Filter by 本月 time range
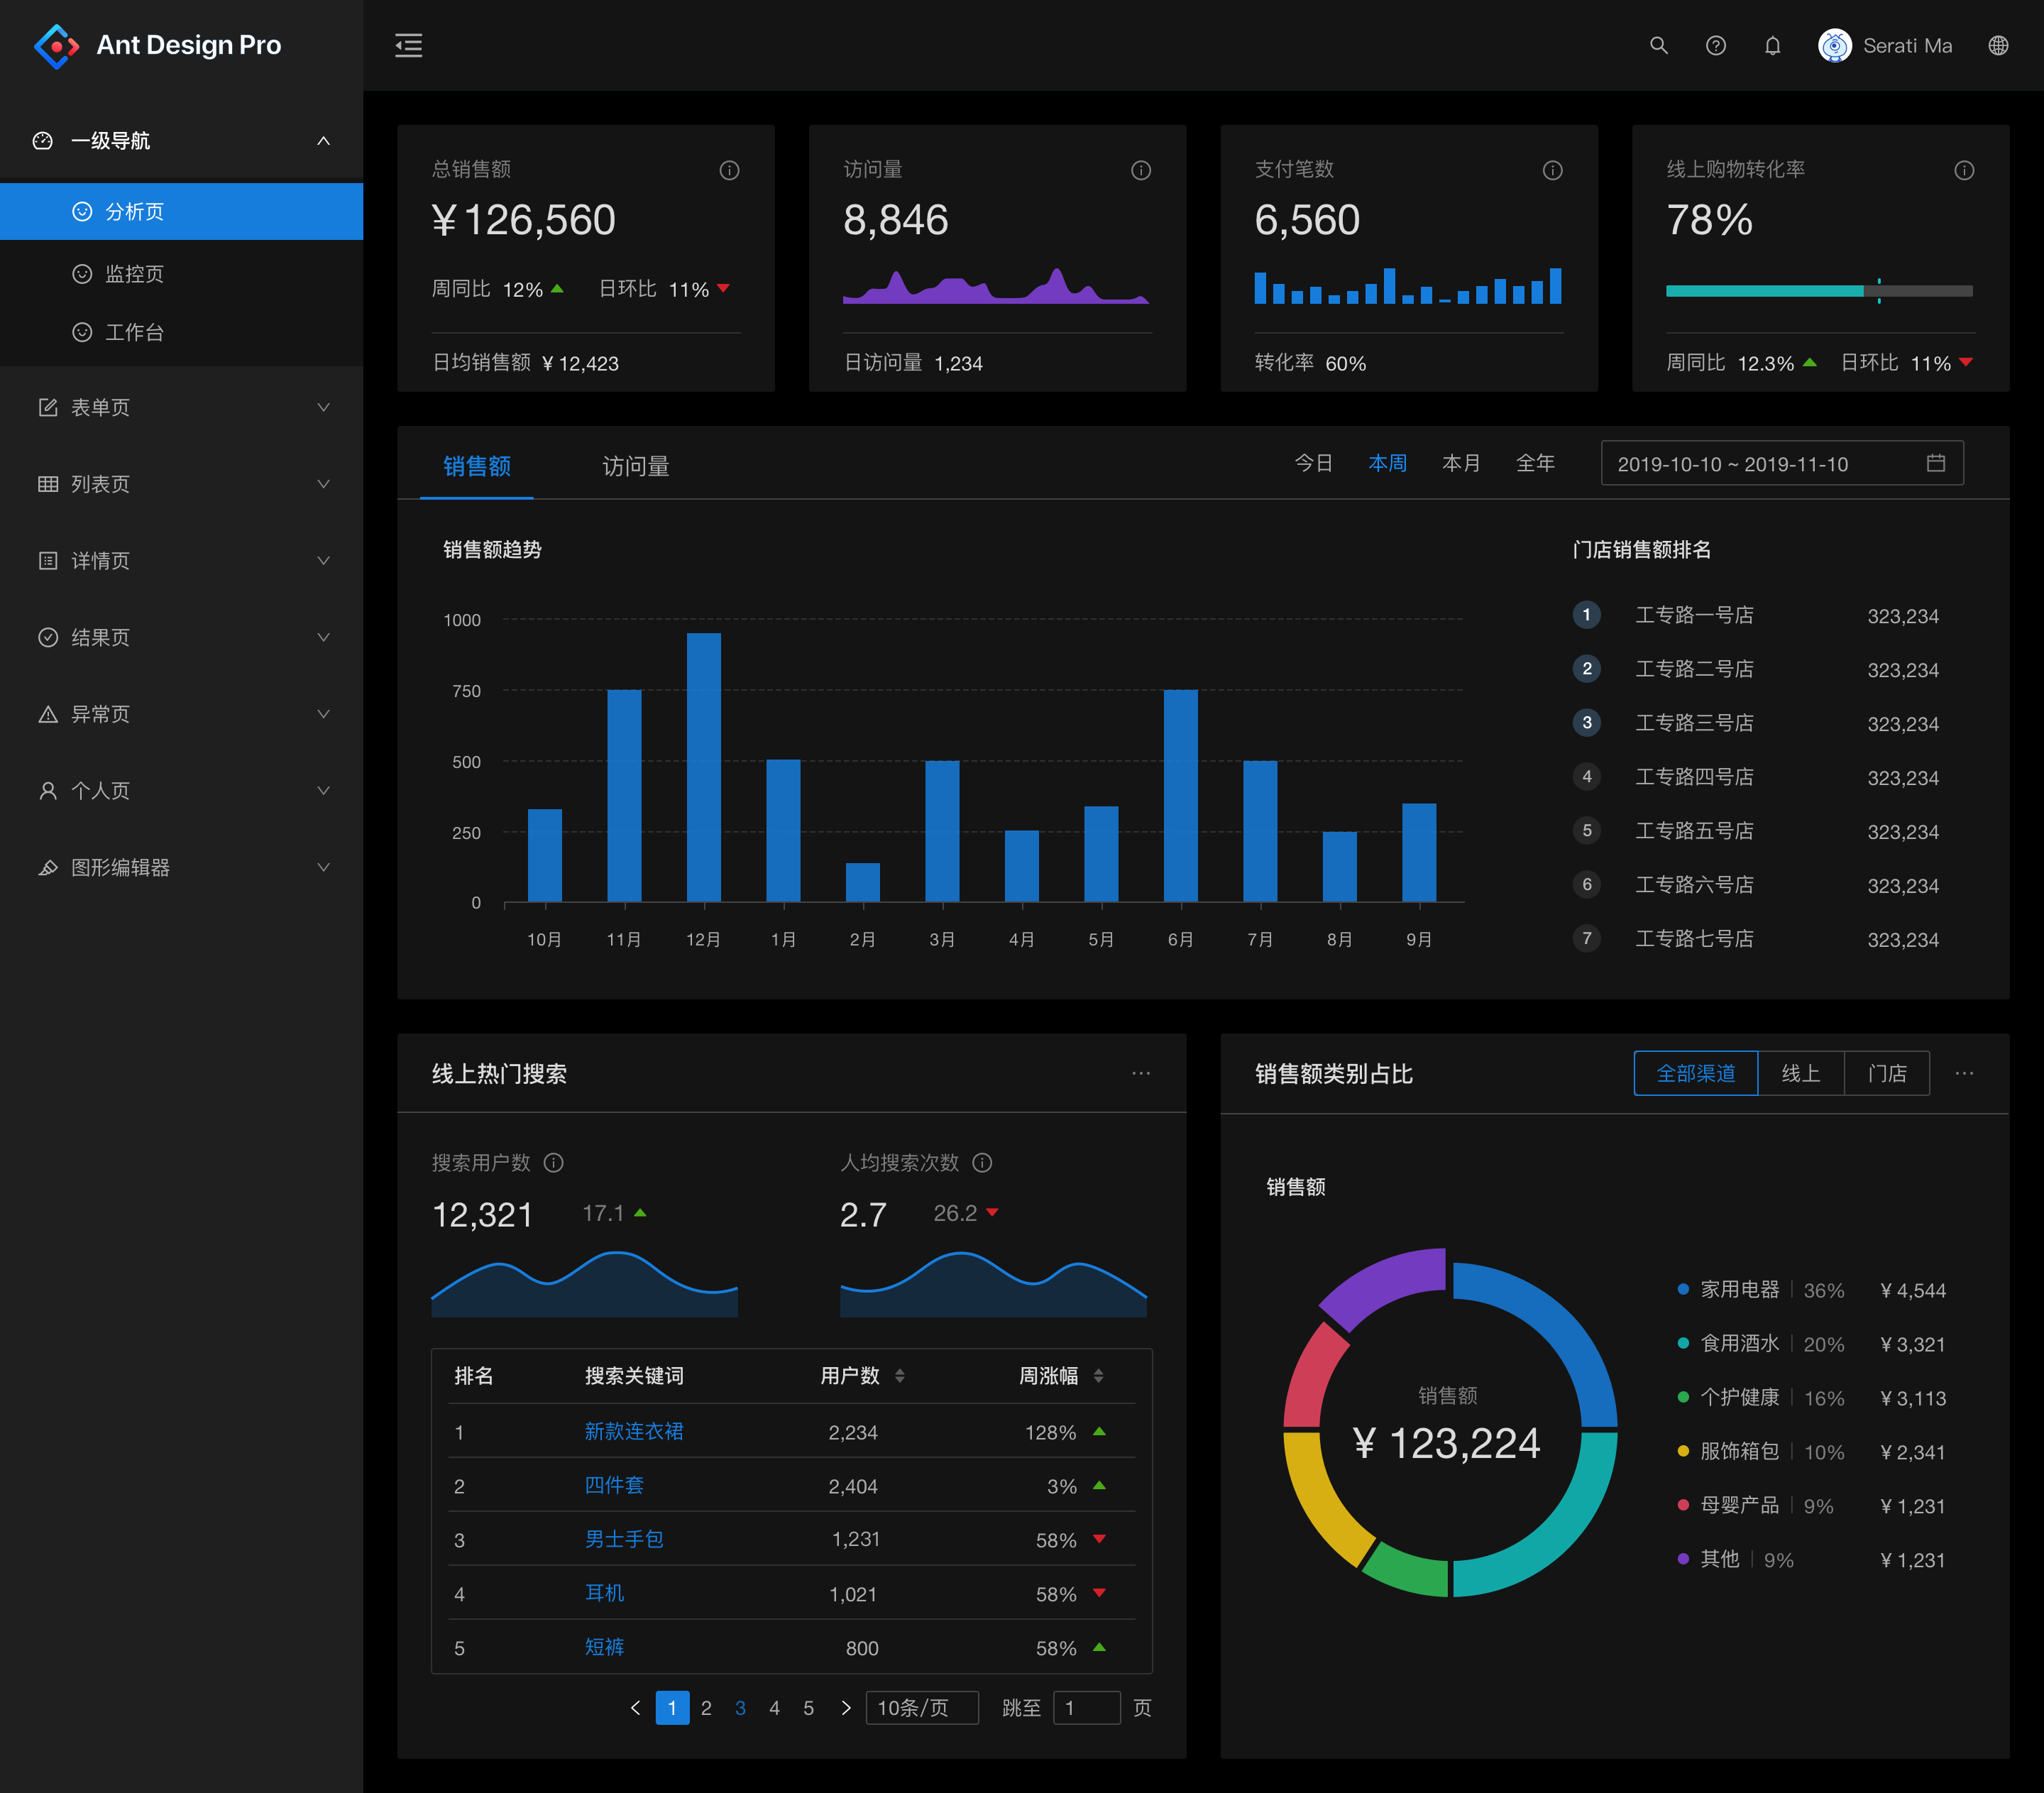The image size is (2044, 1793). tap(1460, 463)
